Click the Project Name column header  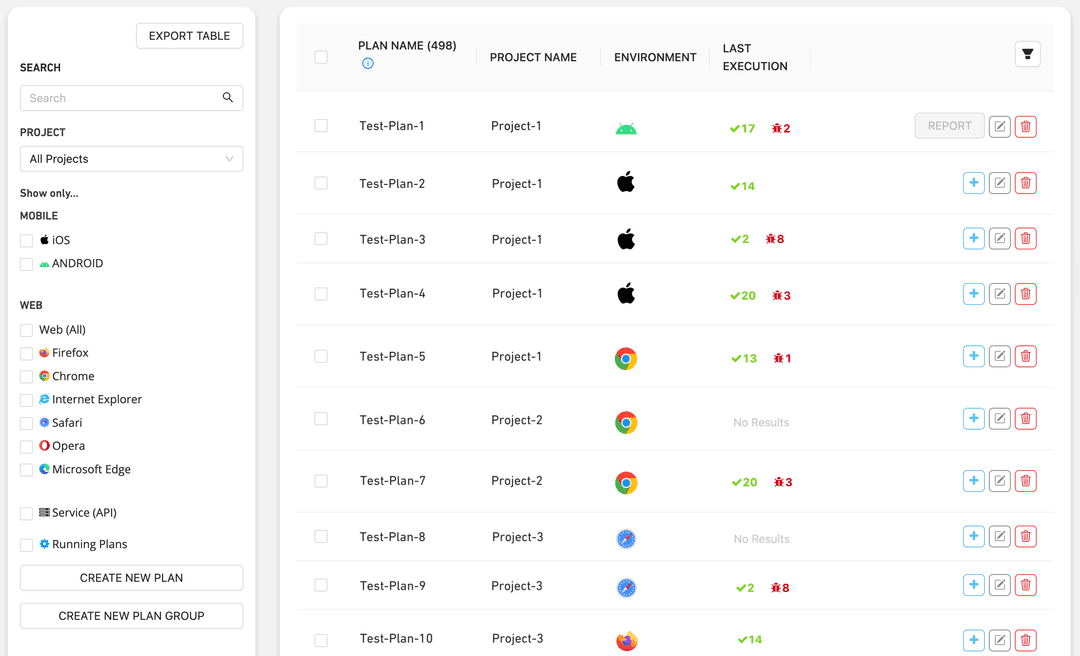[536, 57]
